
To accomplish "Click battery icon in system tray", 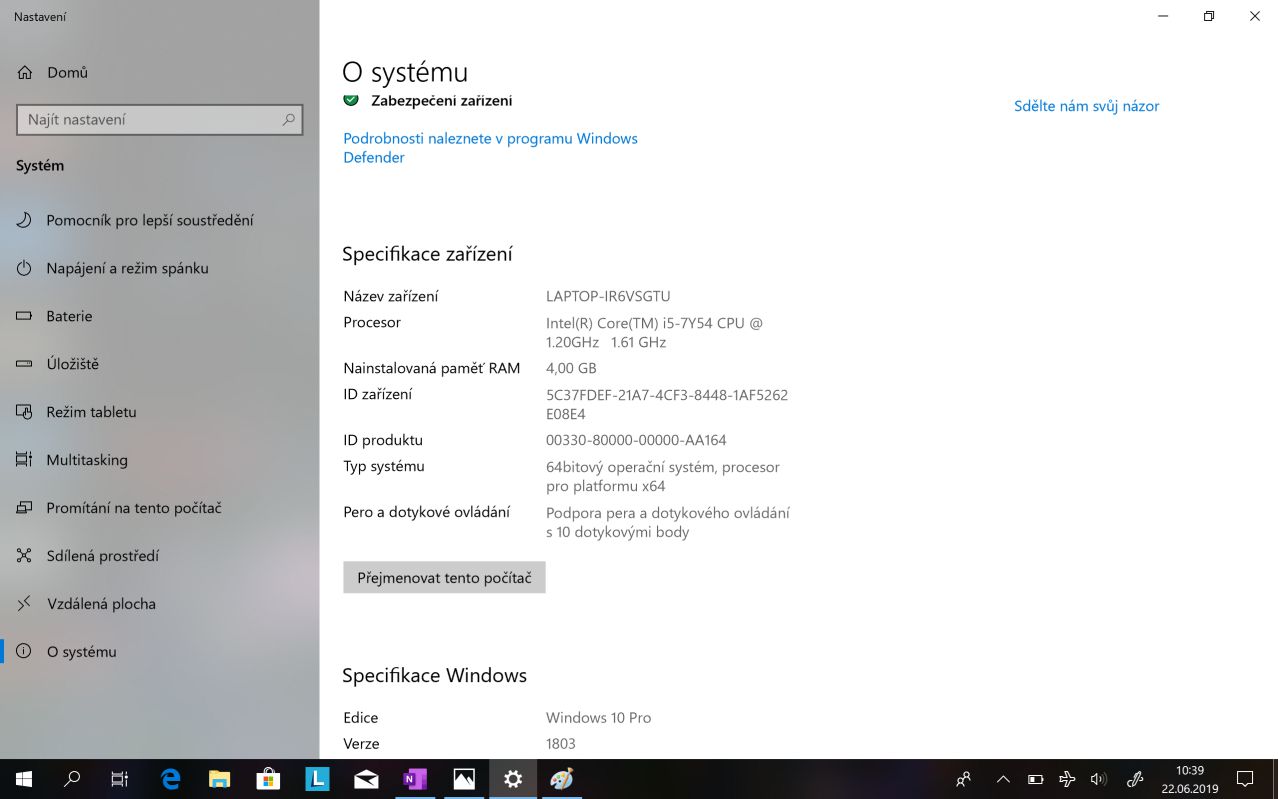I will [1036, 779].
